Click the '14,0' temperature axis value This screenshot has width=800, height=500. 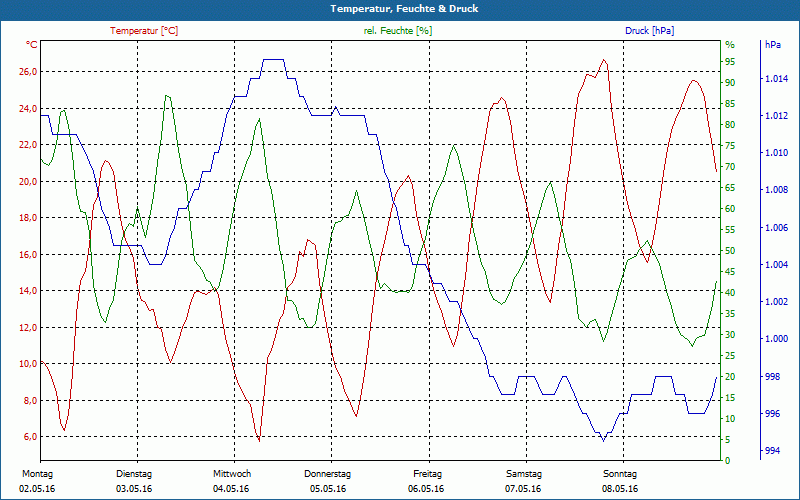(28, 291)
